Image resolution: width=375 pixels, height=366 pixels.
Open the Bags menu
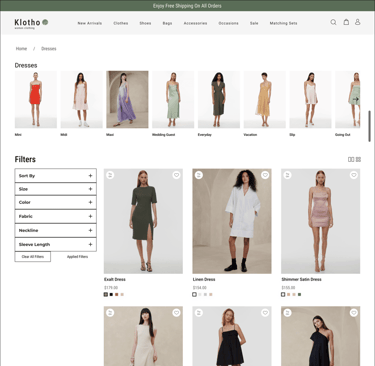pyautogui.click(x=167, y=23)
